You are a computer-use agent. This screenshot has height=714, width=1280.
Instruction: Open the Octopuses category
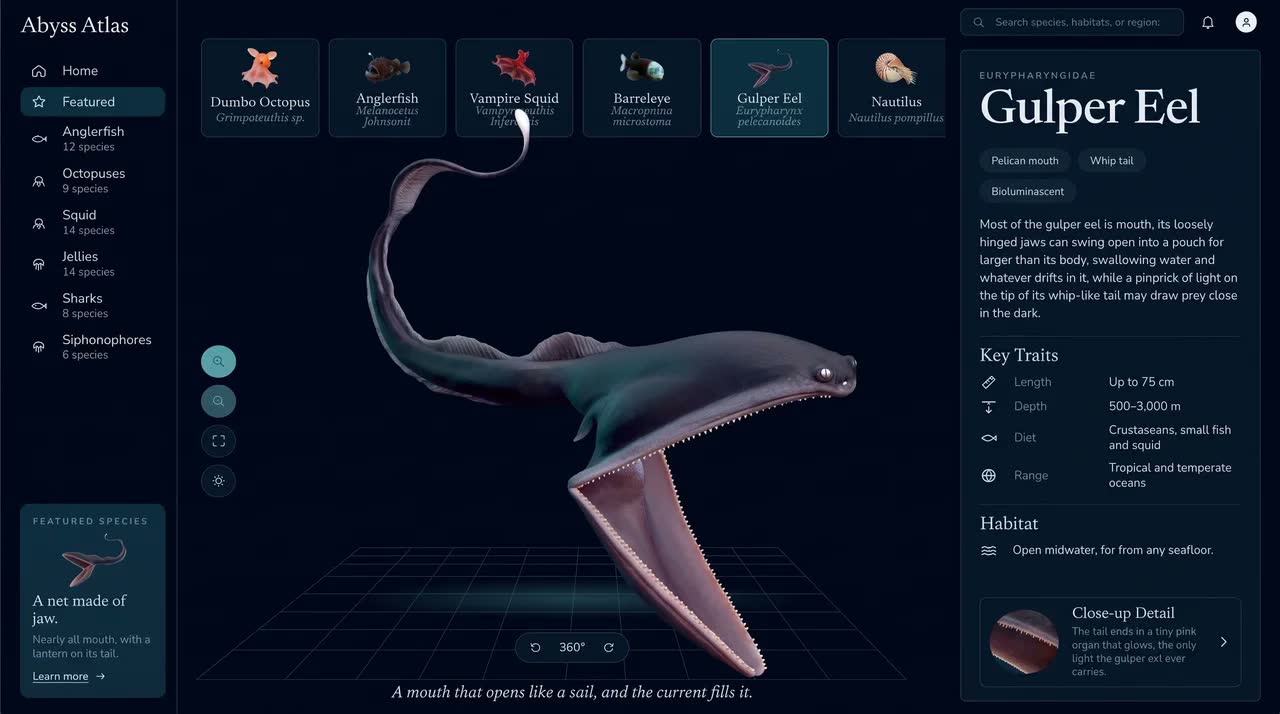[x=93, y=180]
